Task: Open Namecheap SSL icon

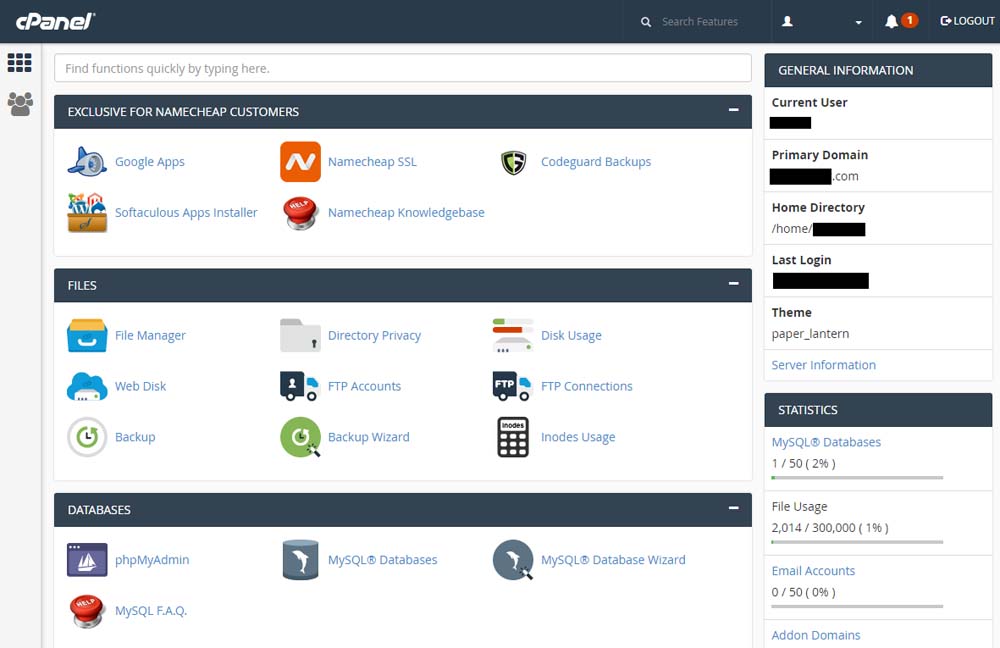Action: pos(300,161)
